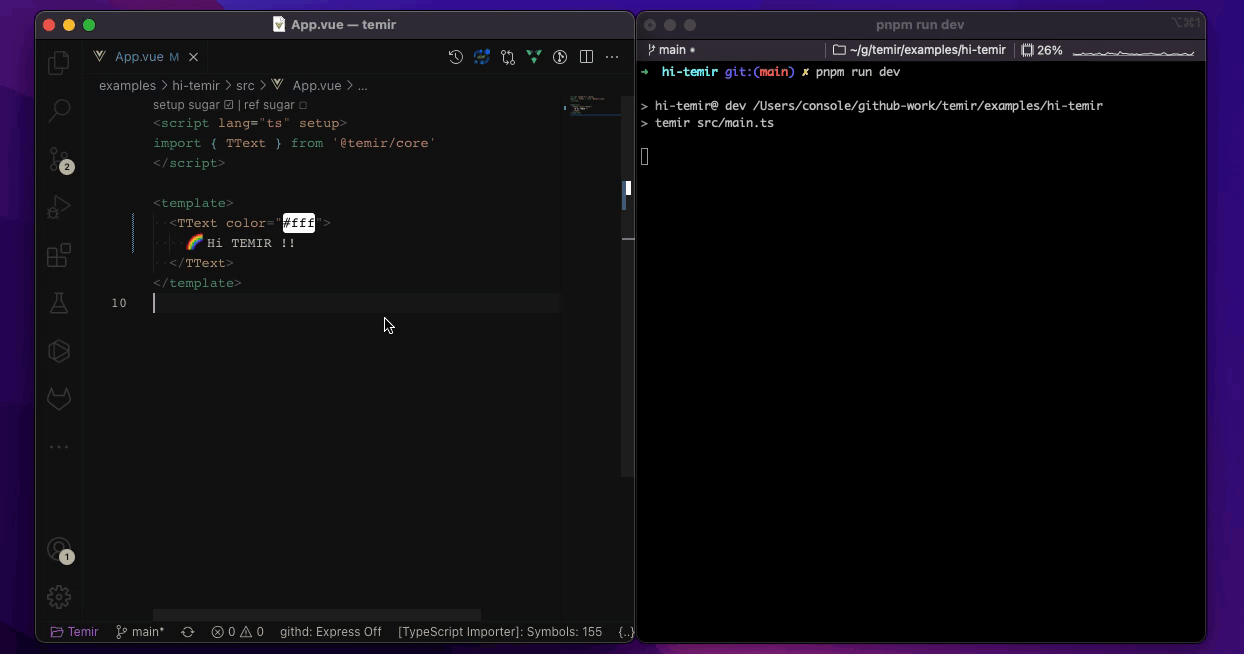Screen dimensions: 1244x654
Task: Click '@temir/core' import string in editor
Action: (x=384, y=143)
